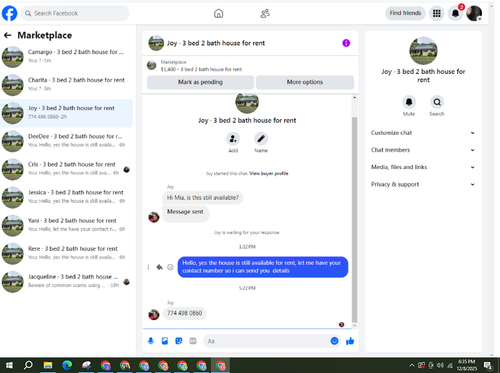Expand Media, files and links section
Image resolution: width=500 pixels, height=373 pixels.
423,167
